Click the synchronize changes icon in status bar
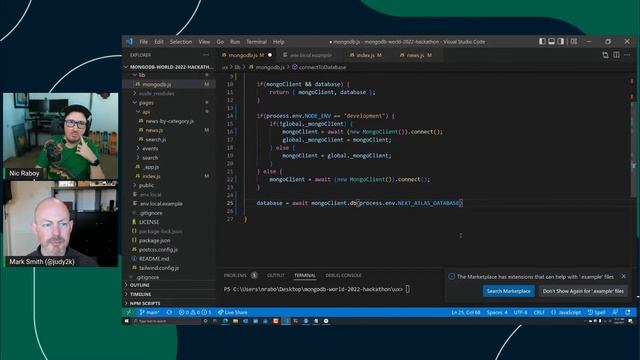640x360 pixels. point(169,312)
